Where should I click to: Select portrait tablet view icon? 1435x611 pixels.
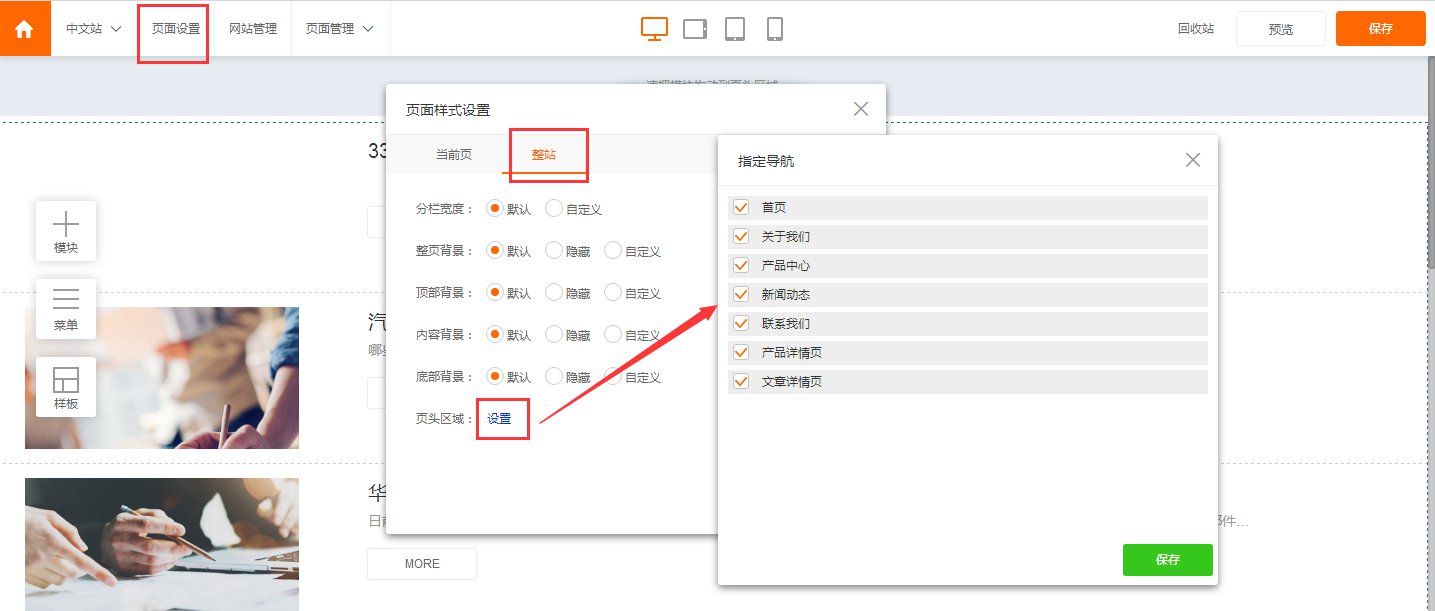(x=735, y=29)
